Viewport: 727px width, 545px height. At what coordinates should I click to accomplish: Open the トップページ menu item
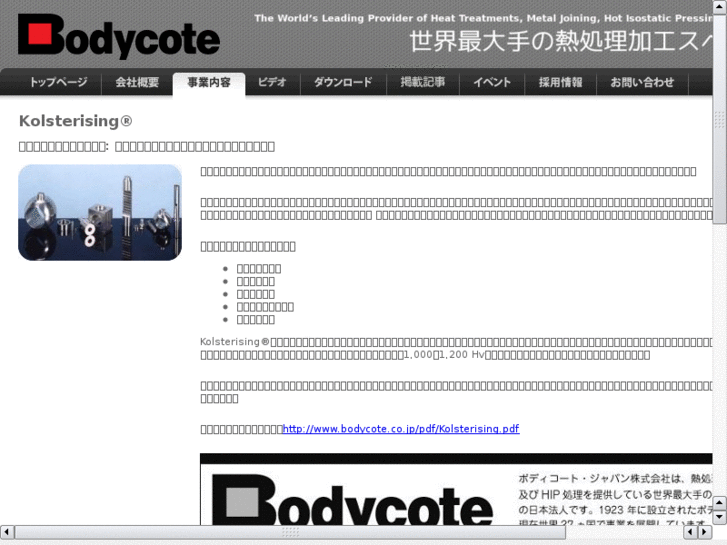pos(58,83)
